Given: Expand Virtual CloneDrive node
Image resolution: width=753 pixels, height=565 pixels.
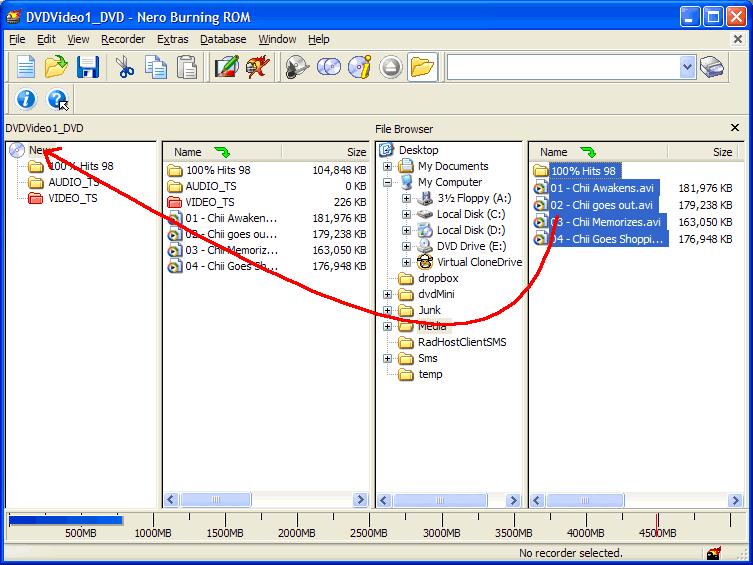Looking at the screenshot, I should 406,263.
